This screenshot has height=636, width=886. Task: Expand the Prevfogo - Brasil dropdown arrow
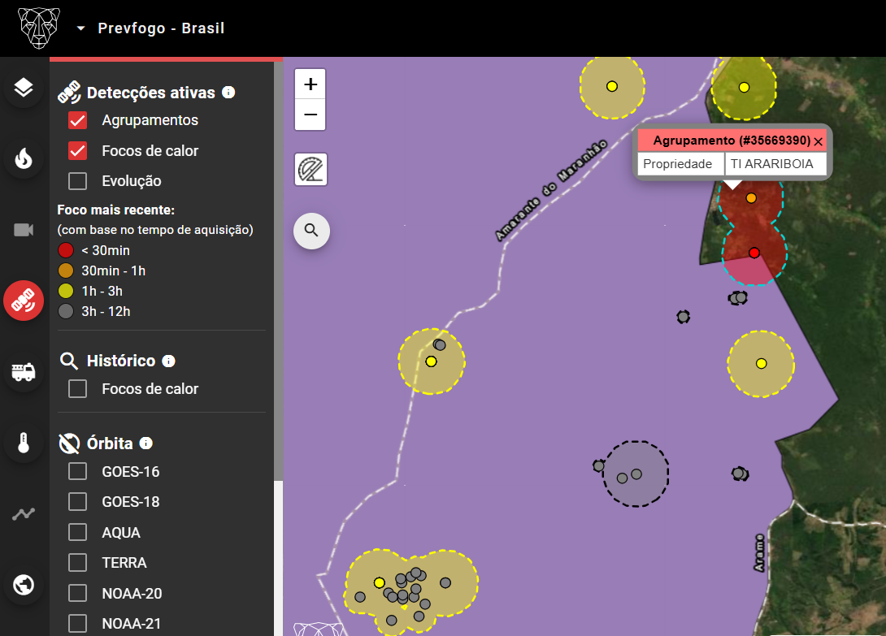click(81, 28)
